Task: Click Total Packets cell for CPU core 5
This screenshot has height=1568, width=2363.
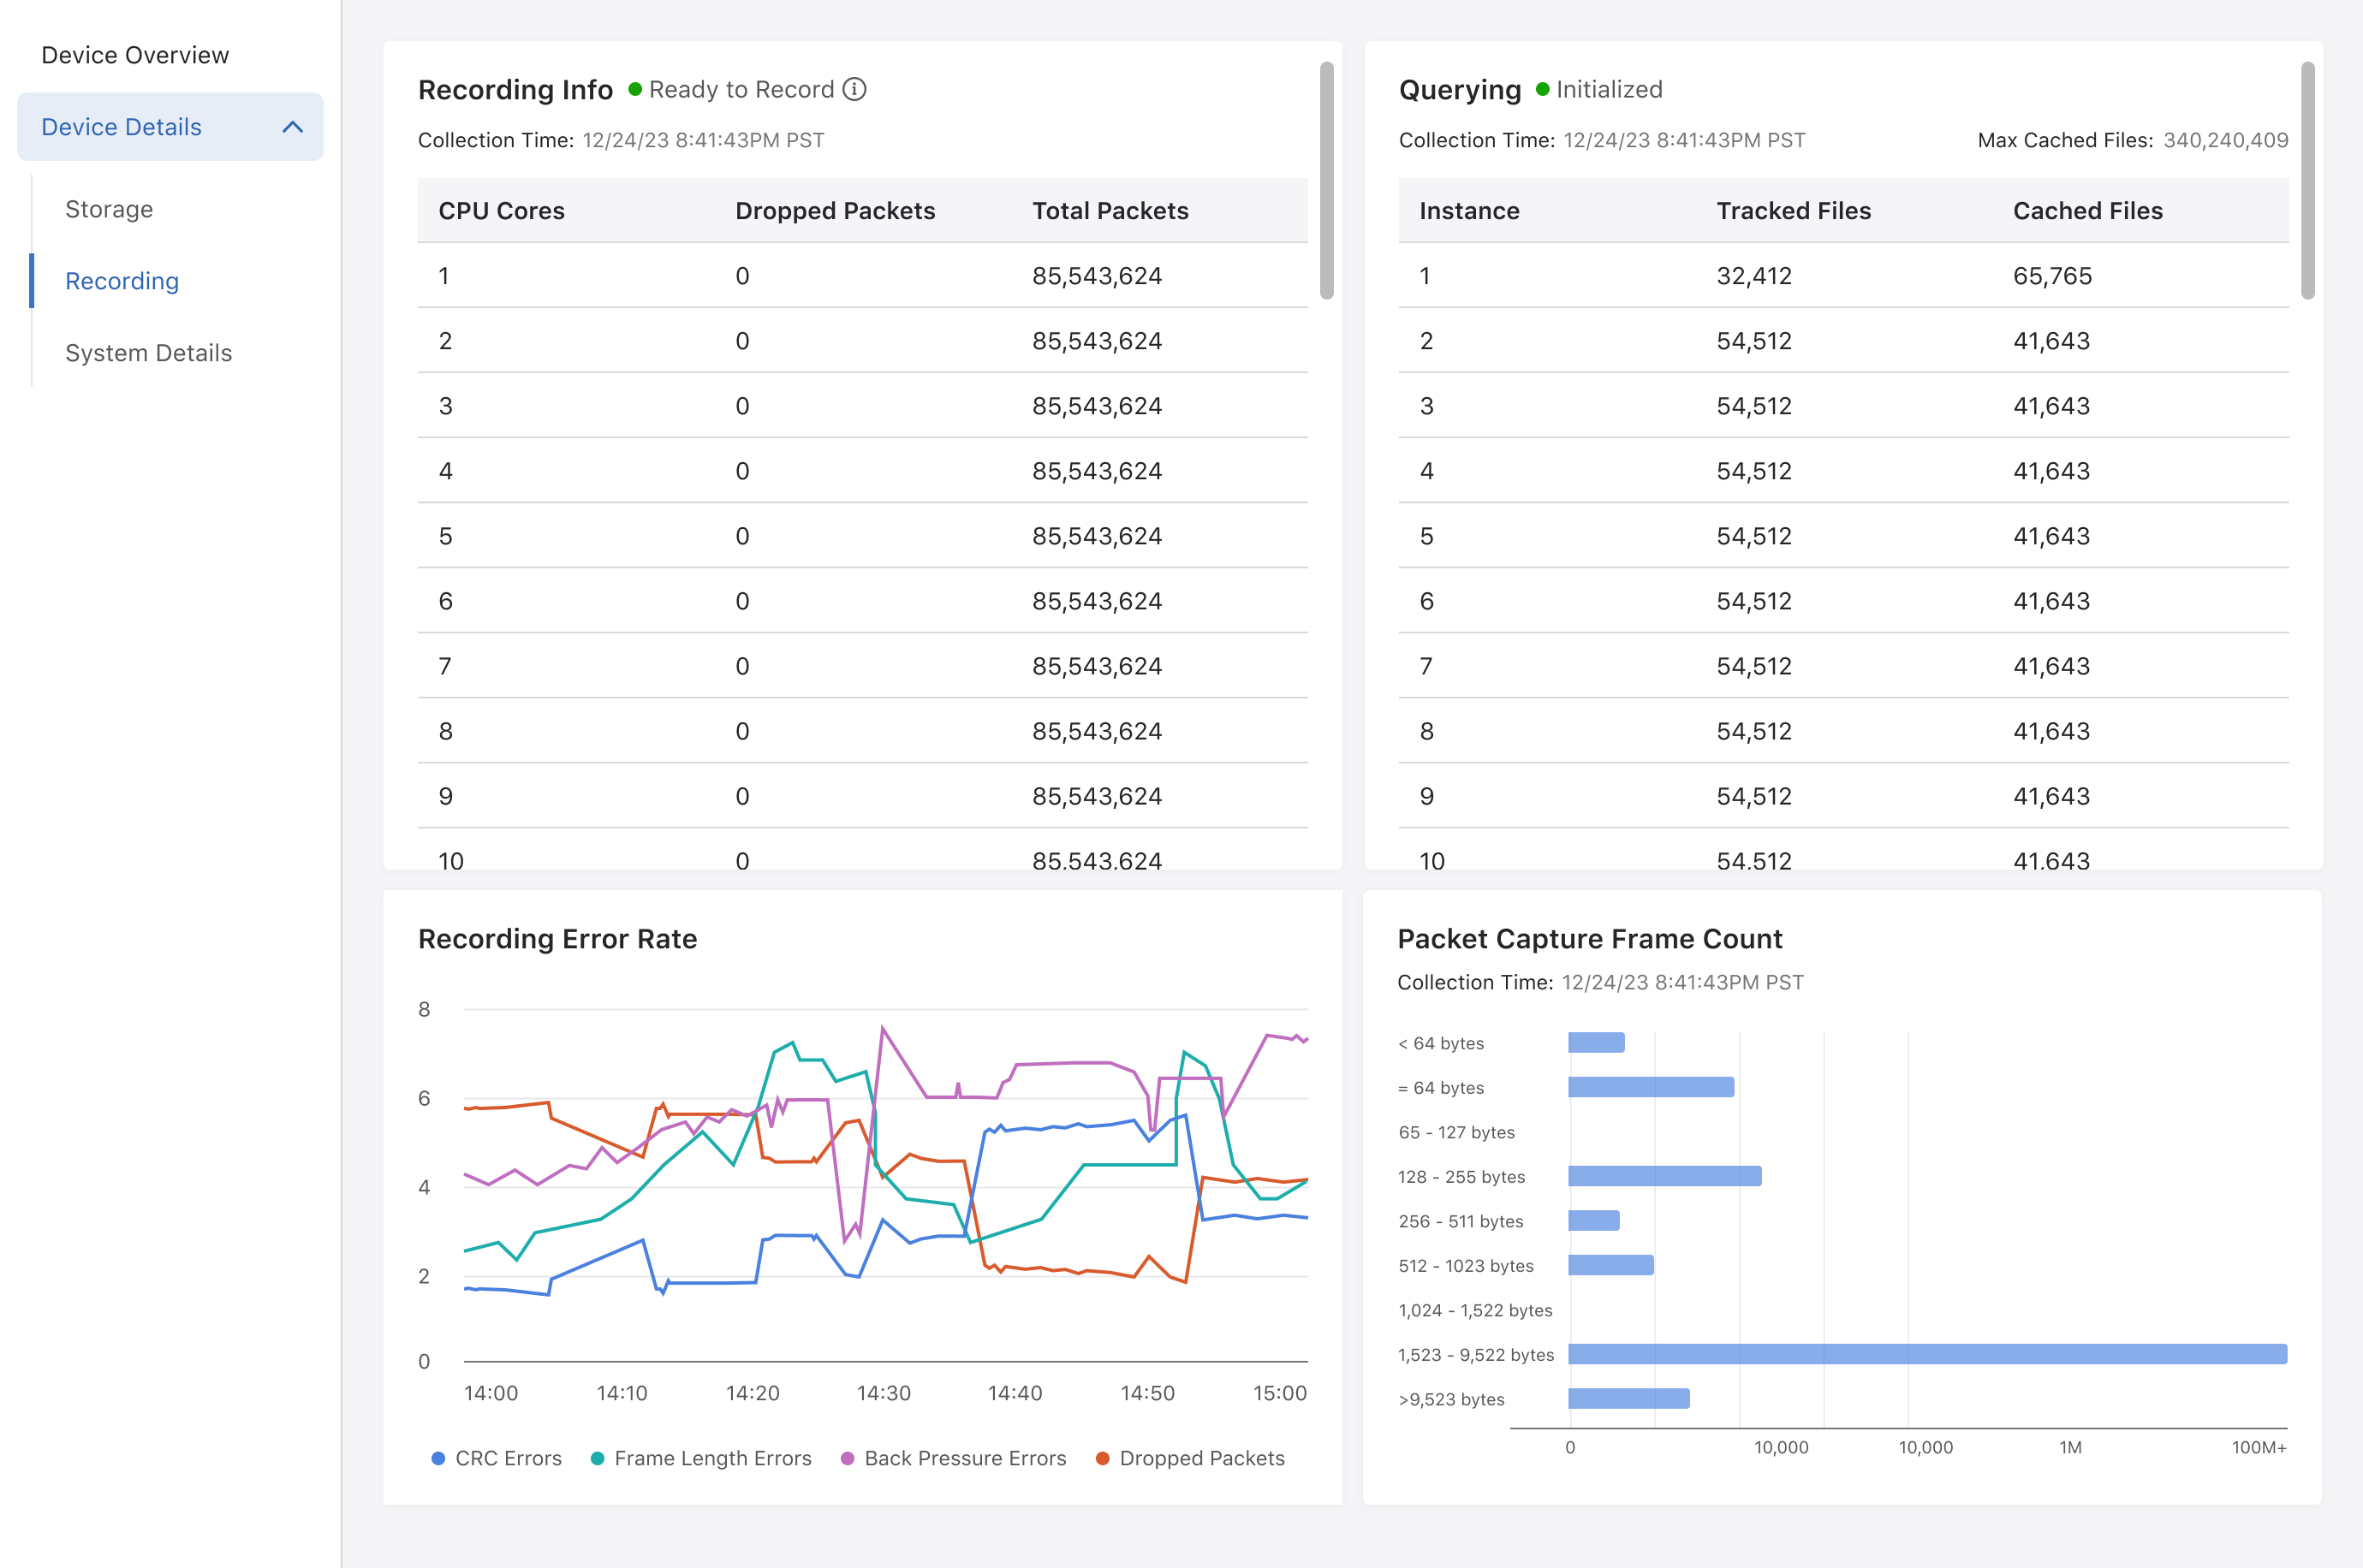Action: coord(1097,536)
